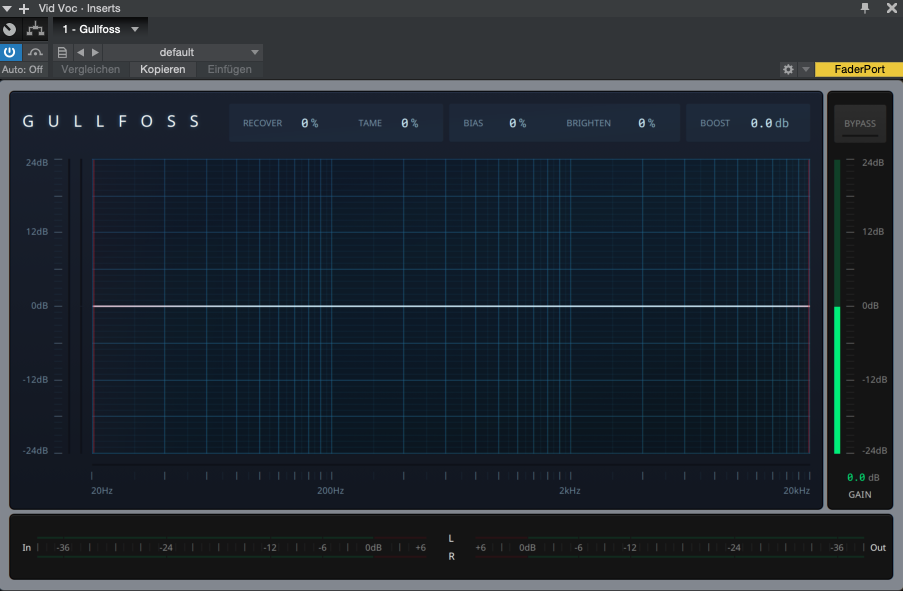
Task: Click the right red frequency range boundary
Action: pos(809,306)
